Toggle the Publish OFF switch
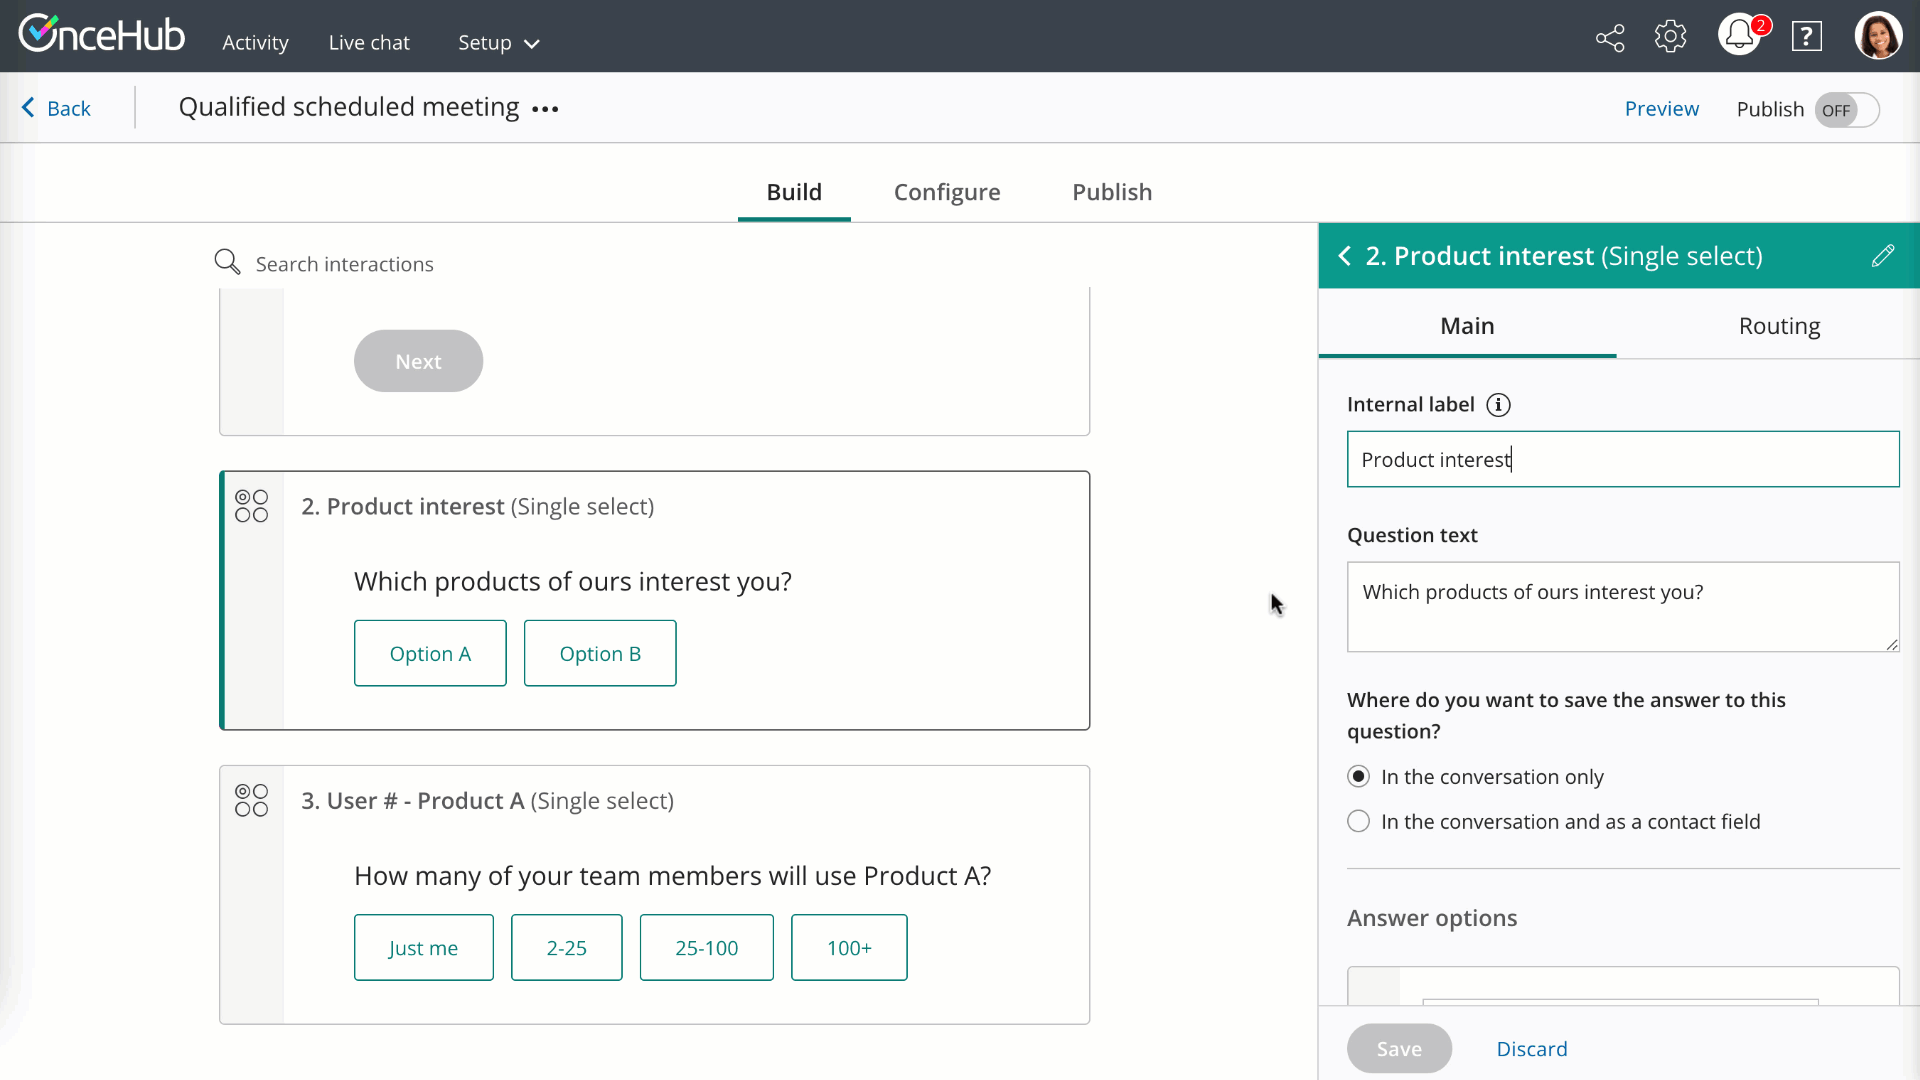This screenshot has width=1920, height=1080. tap(1846, 110)
